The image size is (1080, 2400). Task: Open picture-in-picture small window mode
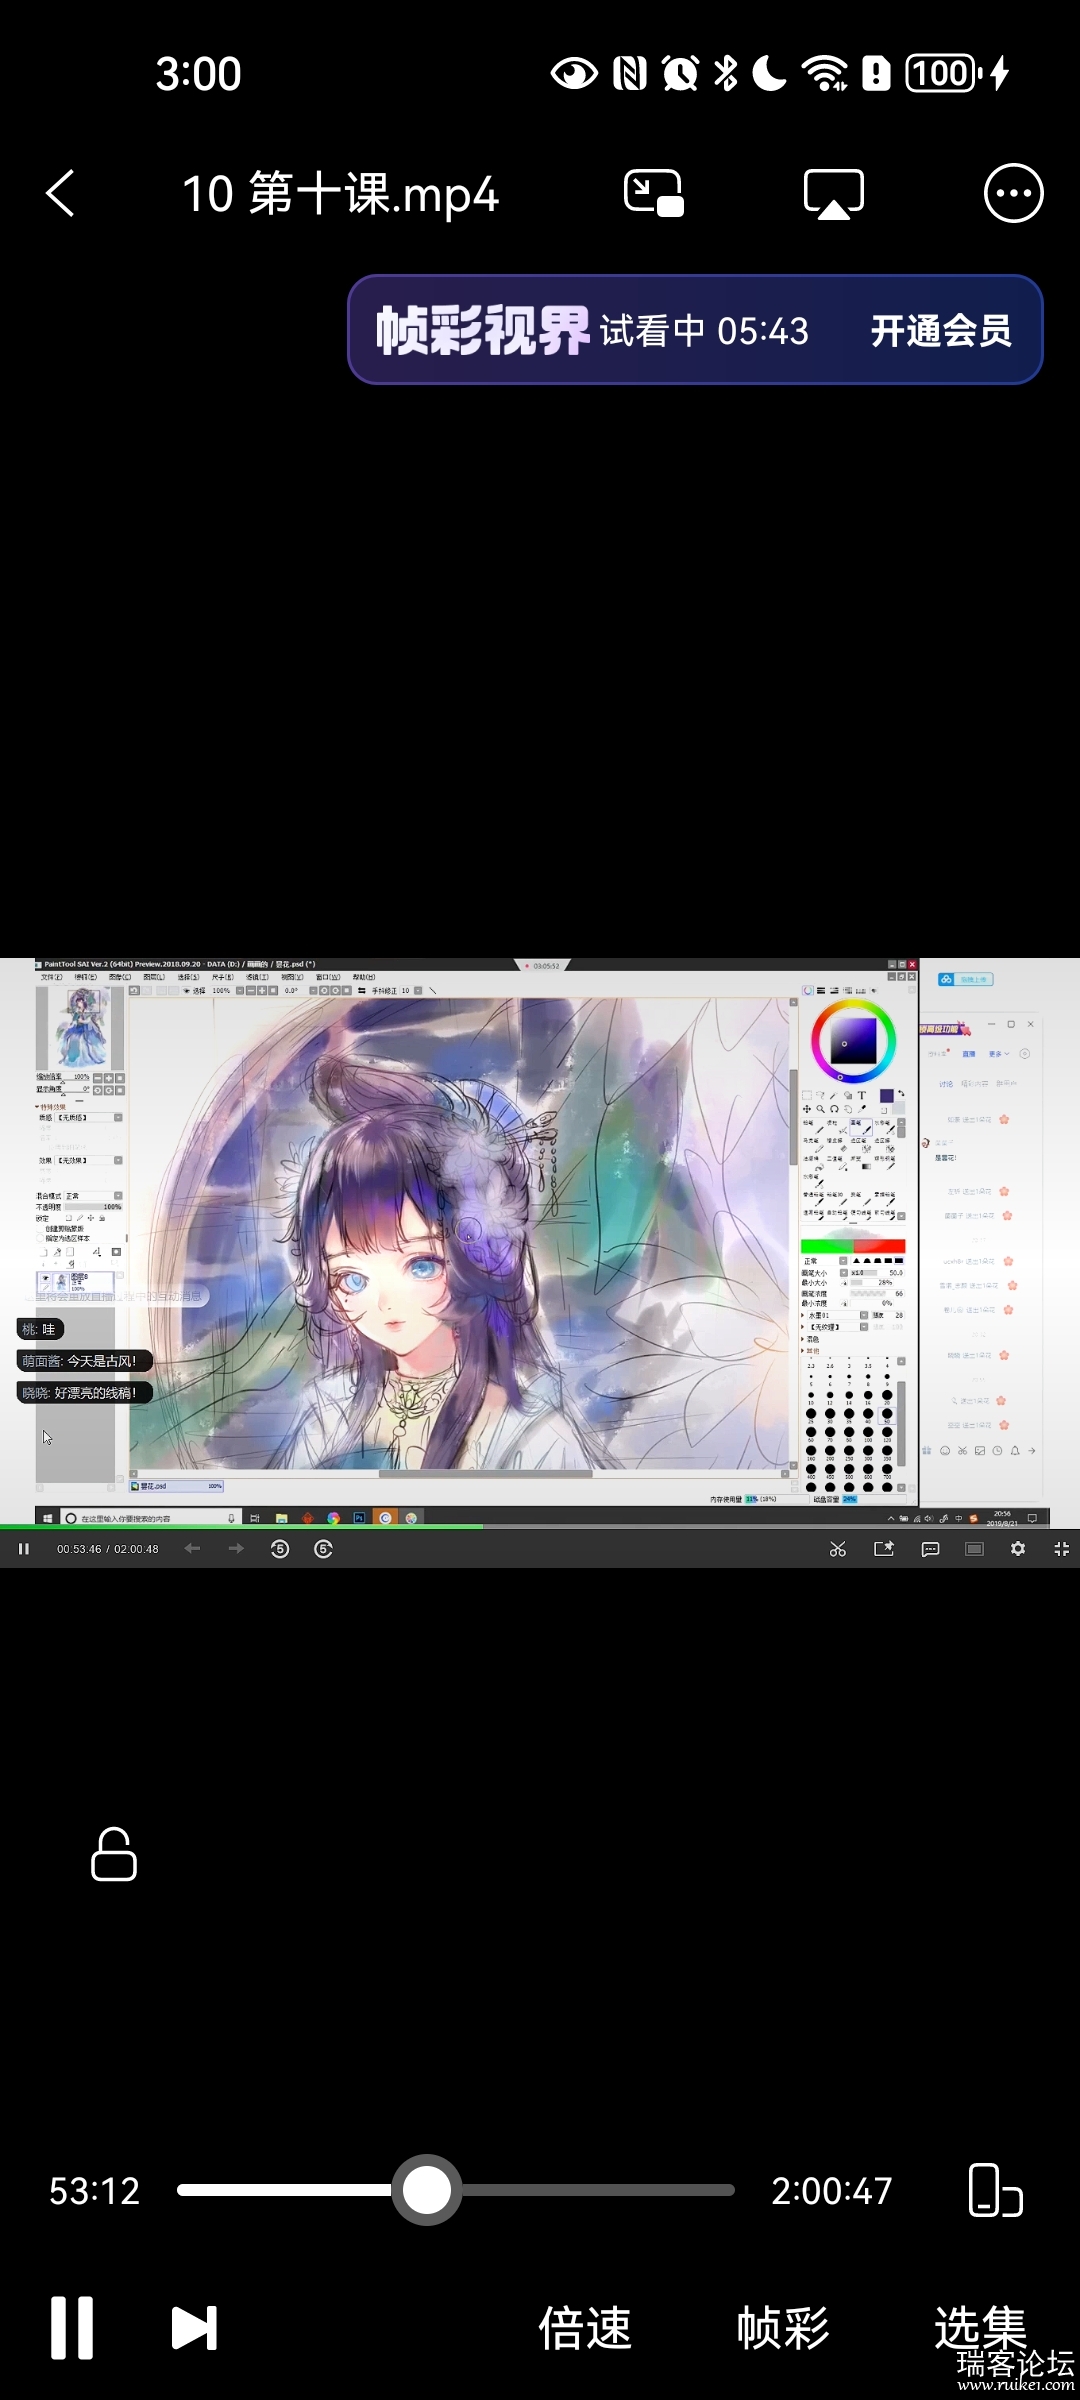(x=653, y=193)
